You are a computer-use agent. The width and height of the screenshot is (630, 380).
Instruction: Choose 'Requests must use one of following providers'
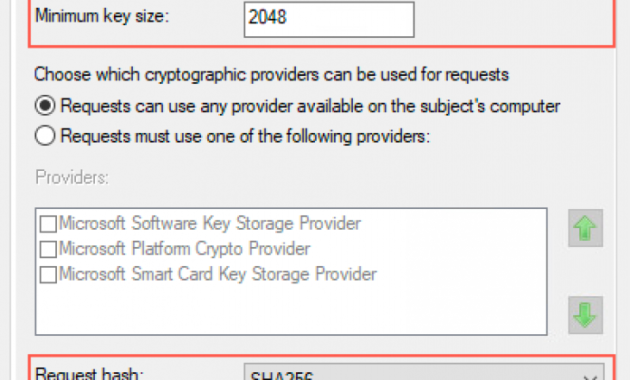click(45, 136)
